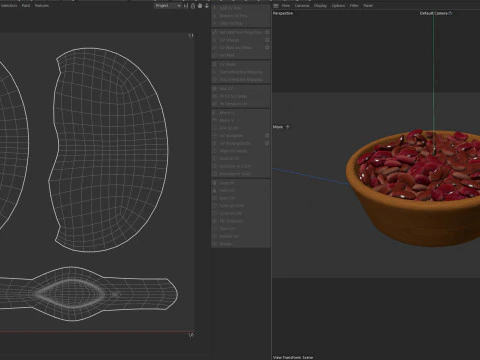Open the viewport Display menu
The height and width of the screenshot is (360, 480).
click(320, 6)
